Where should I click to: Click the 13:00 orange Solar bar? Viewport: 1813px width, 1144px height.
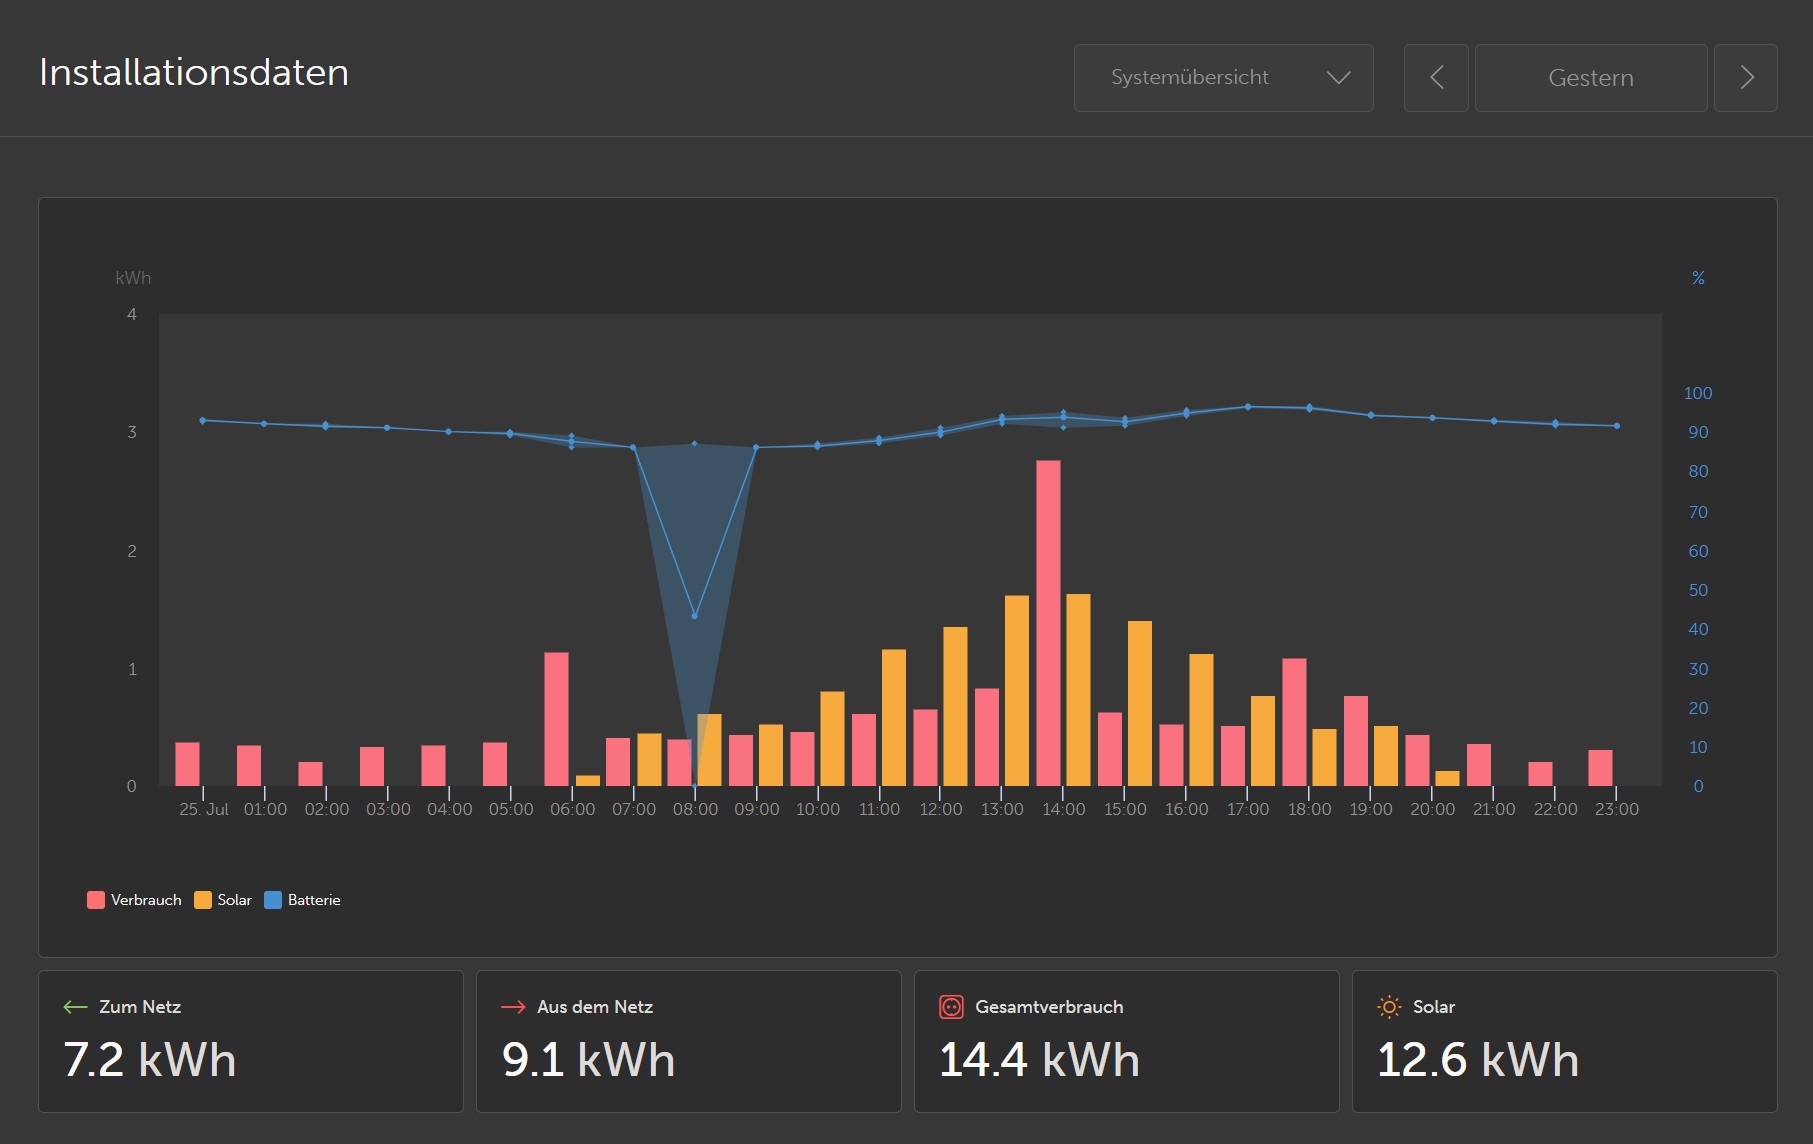pos(1017,690)
